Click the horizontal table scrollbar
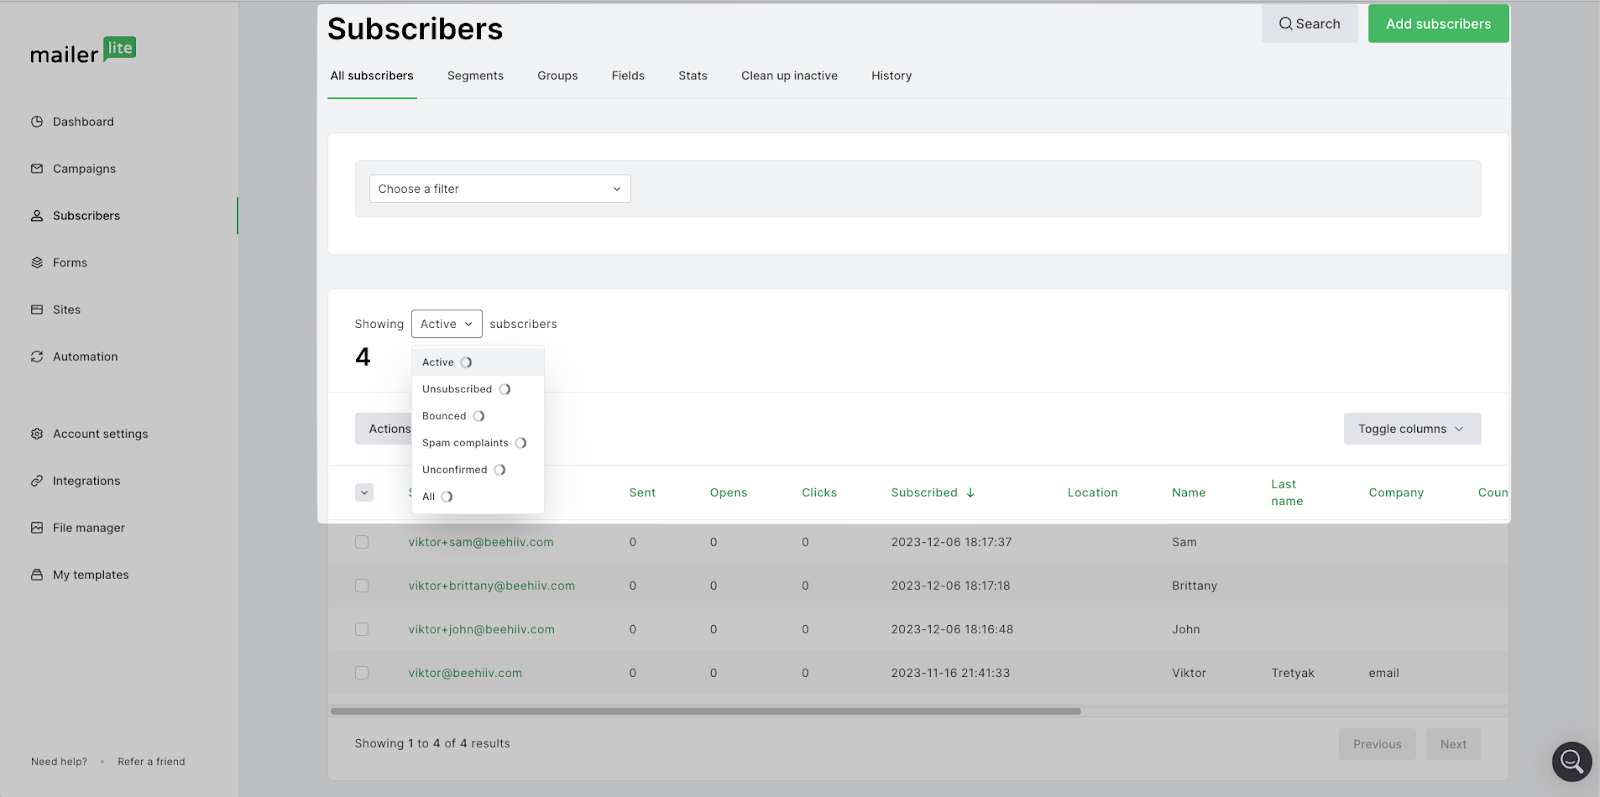Screen dimensions: 1600x797 [x=705, y=712]
